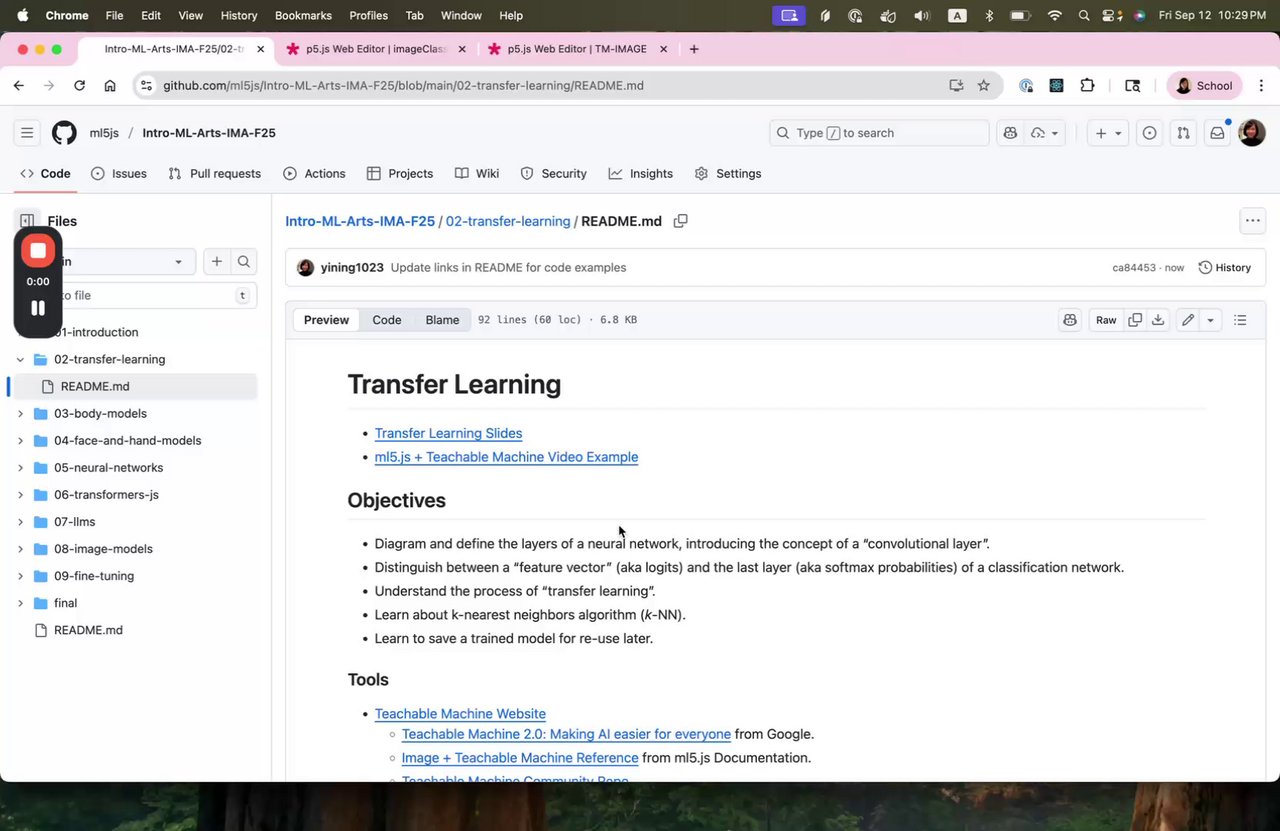The height and width of the screenshot is (831, 1280).
Task: Open the Chrome home page button
Action: 110,86
